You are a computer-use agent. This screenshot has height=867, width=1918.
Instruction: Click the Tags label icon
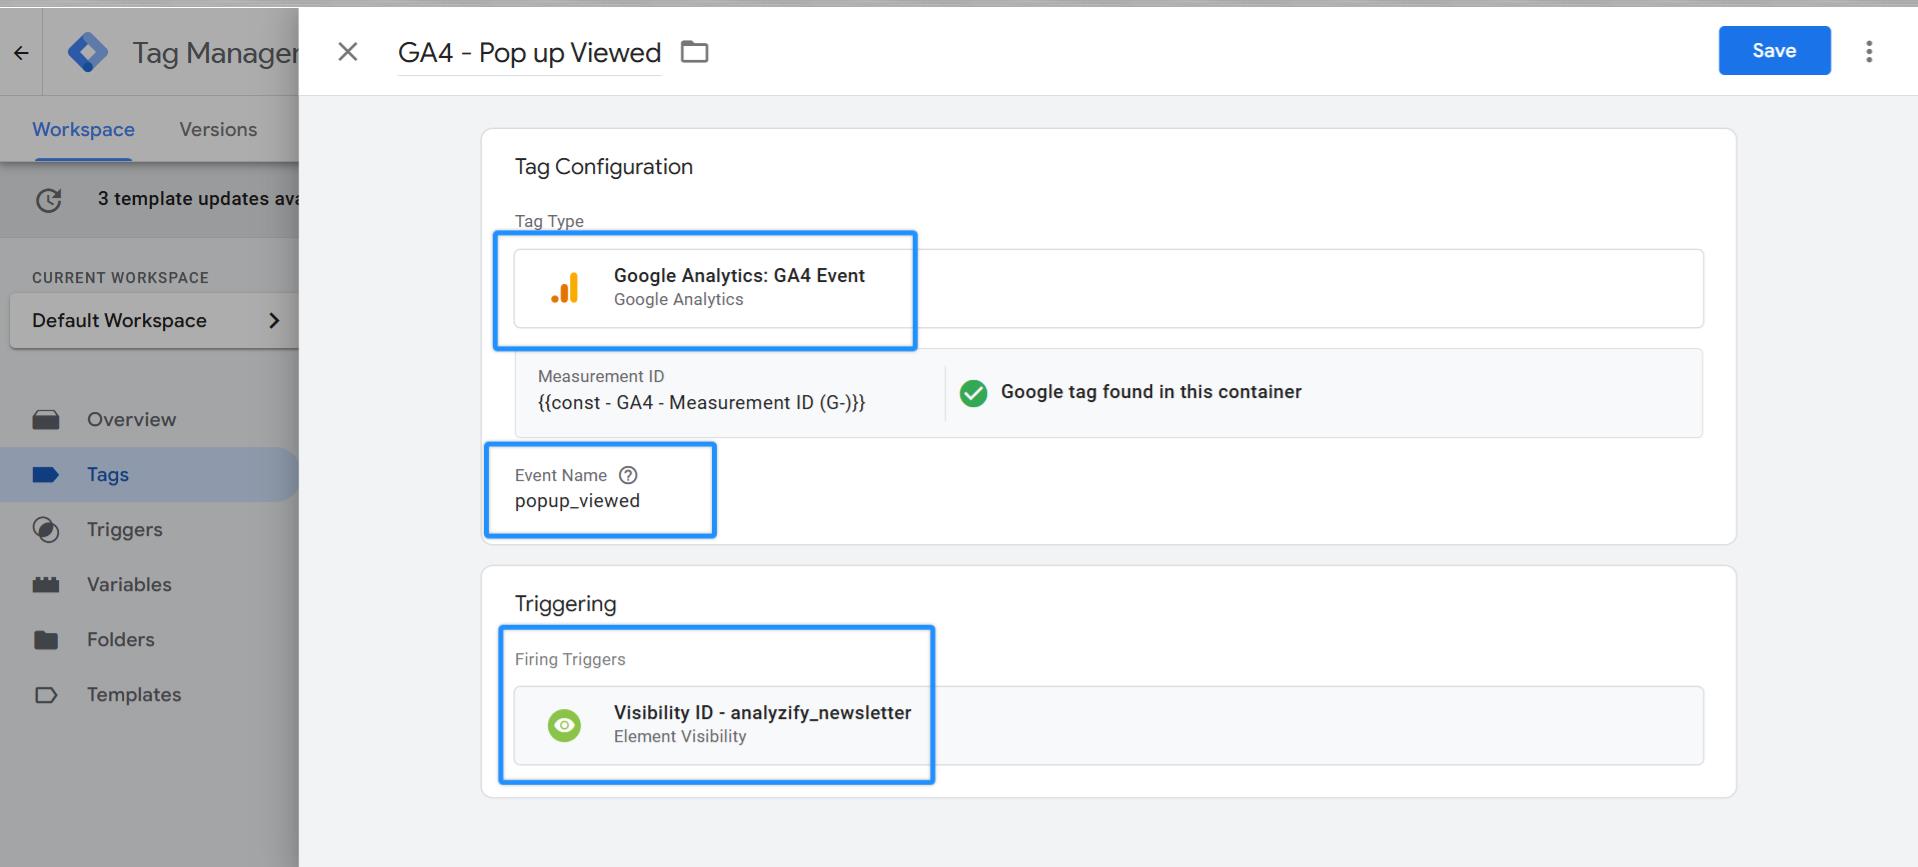coord(46,474)
